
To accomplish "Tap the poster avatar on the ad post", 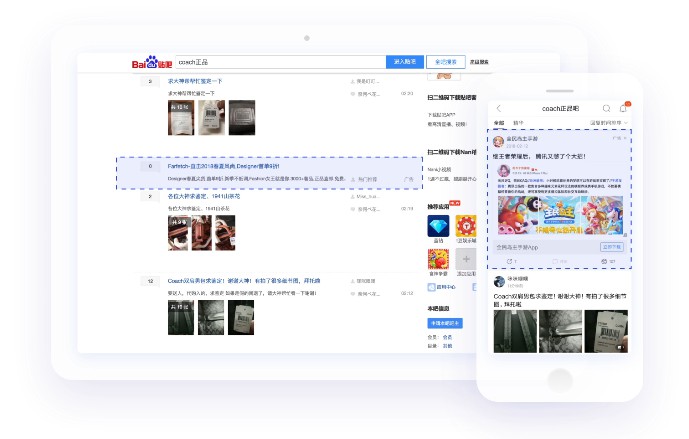I will (499, 142).
